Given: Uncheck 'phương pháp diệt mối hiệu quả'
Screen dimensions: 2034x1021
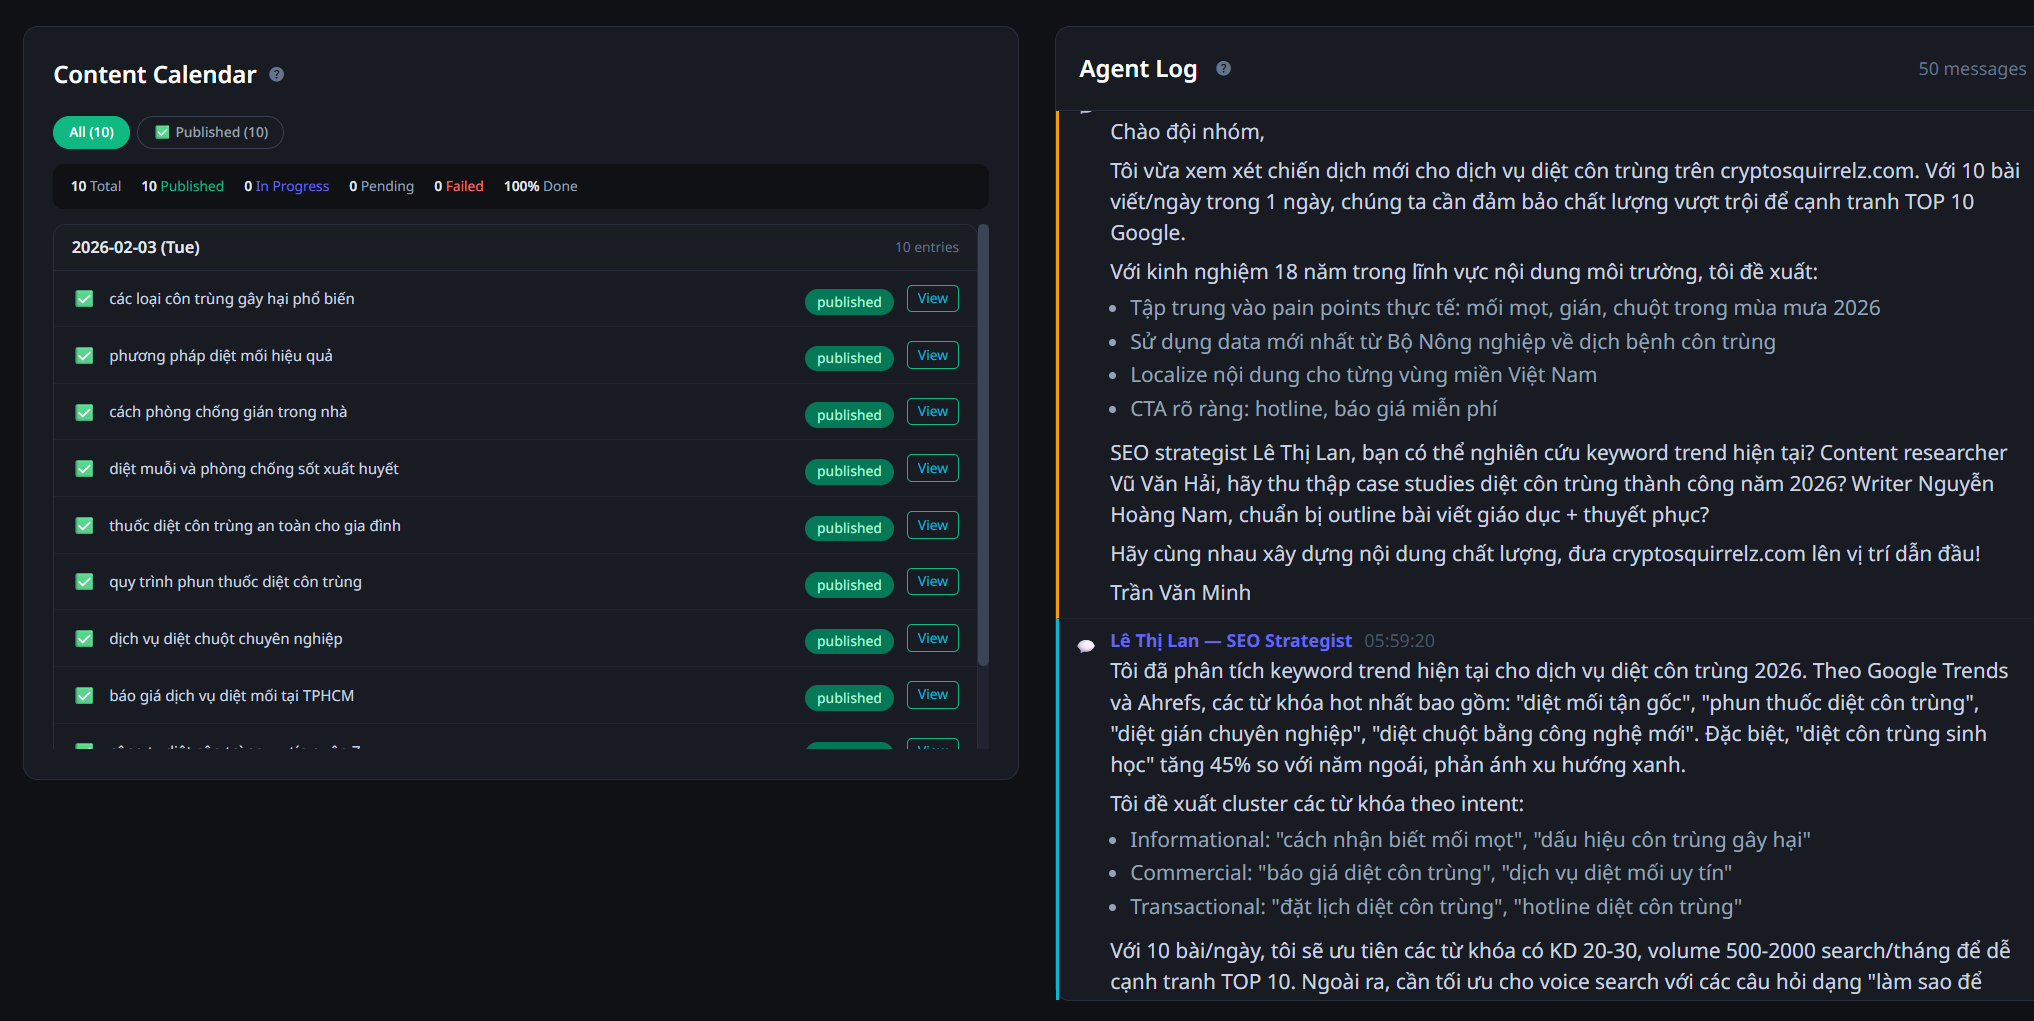Looking at the screenshot, I should [84, 355].
